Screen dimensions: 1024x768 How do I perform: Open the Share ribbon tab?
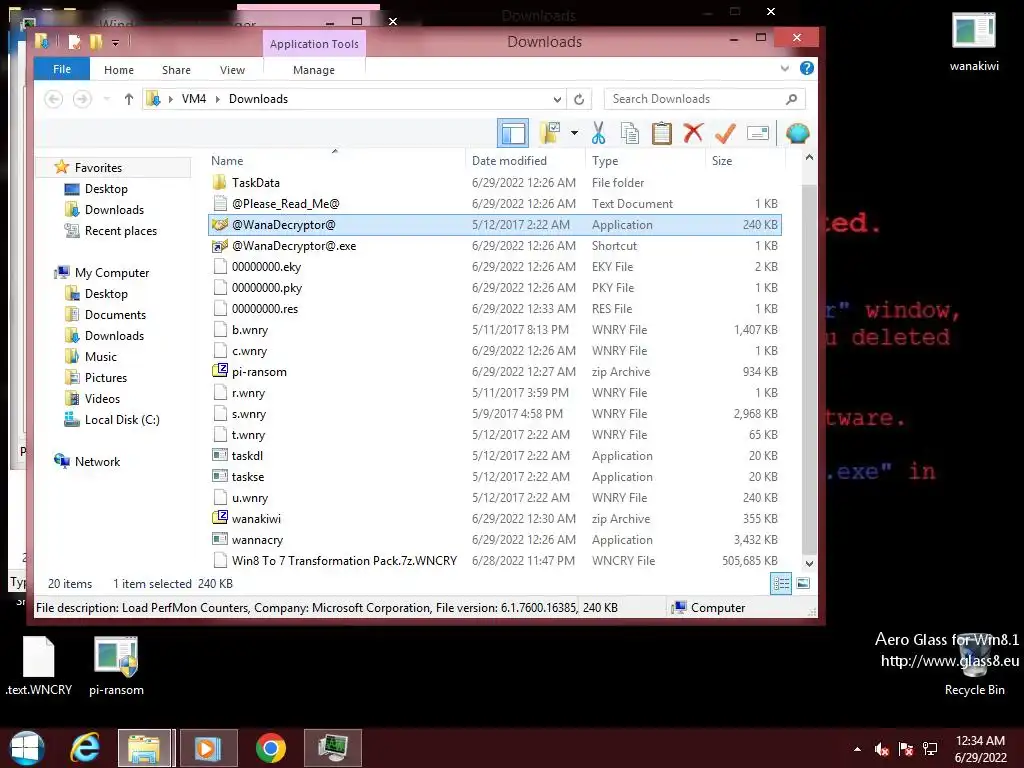pyautogui.click(x=176, y=70)
